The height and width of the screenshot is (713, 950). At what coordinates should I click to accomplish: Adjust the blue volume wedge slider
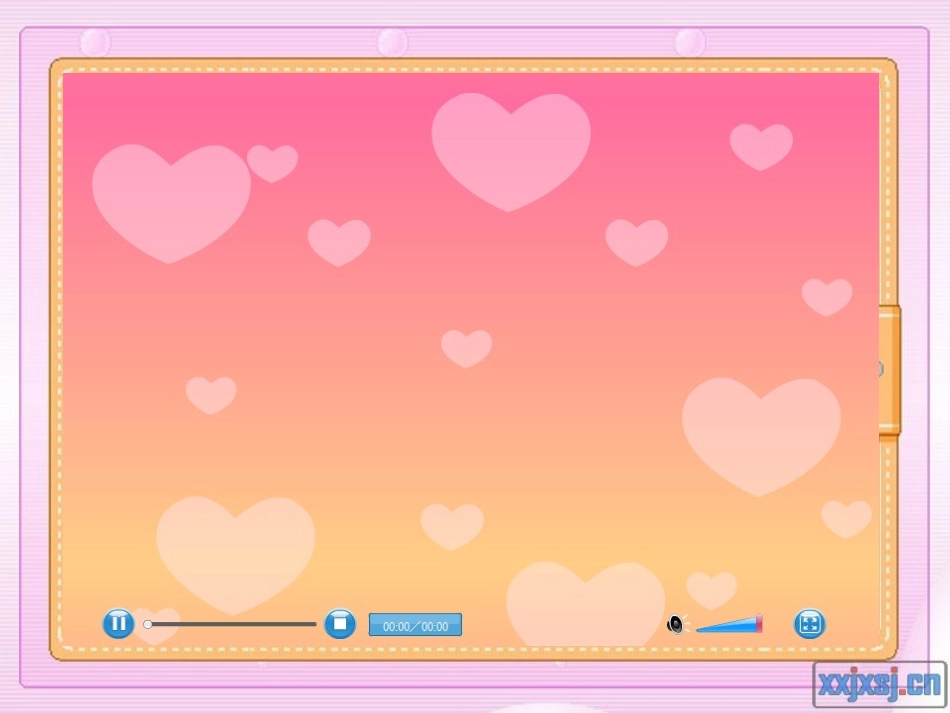(729, 624)
